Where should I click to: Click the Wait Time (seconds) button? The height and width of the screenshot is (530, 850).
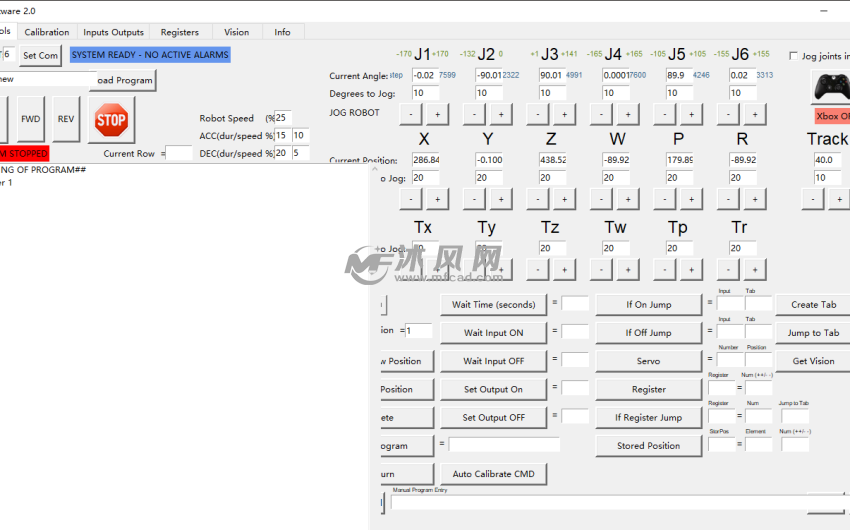tap(493, 305)
